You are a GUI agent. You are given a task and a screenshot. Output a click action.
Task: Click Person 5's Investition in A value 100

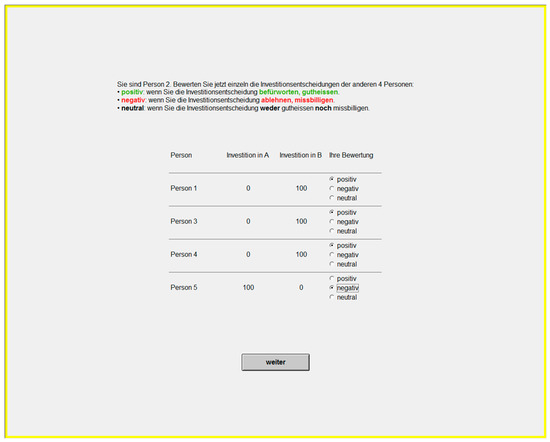(x=248, y=287)
